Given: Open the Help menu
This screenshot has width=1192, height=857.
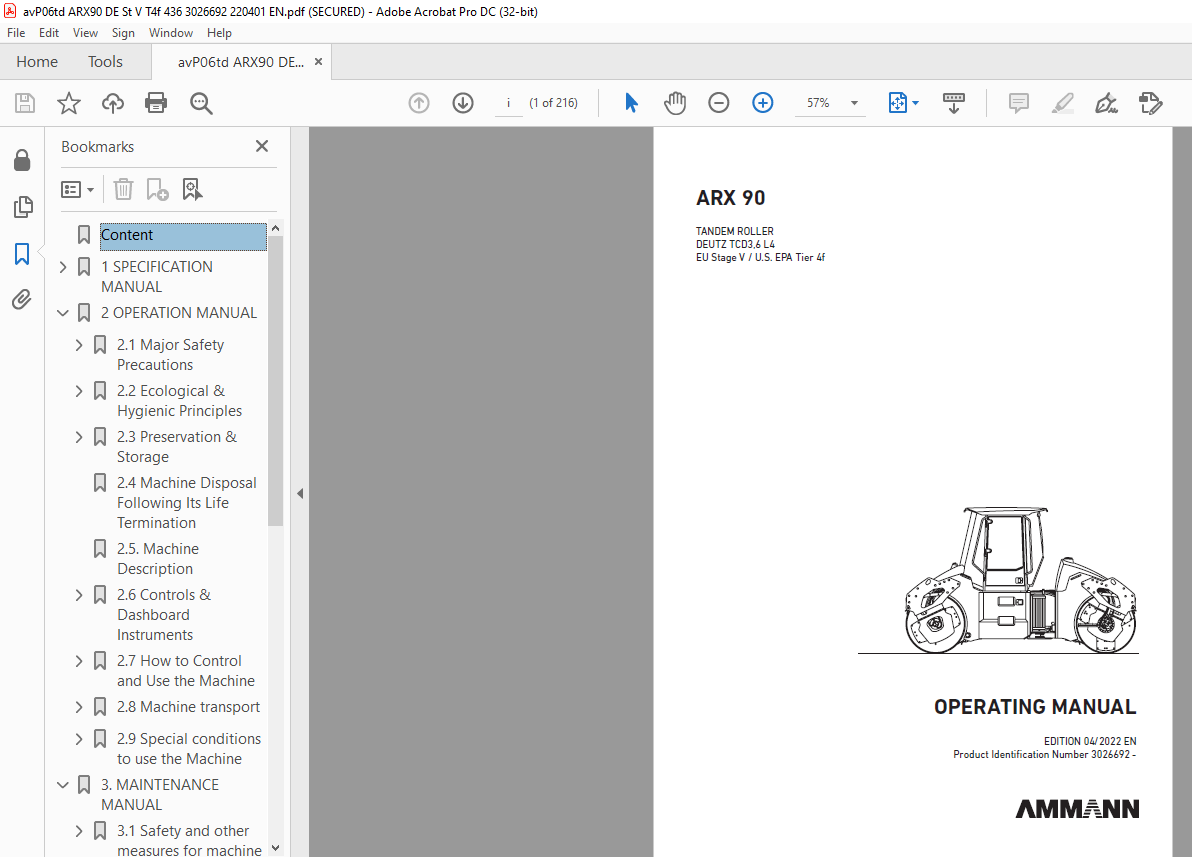Looking at the screenshot, I should coord(219,33).
